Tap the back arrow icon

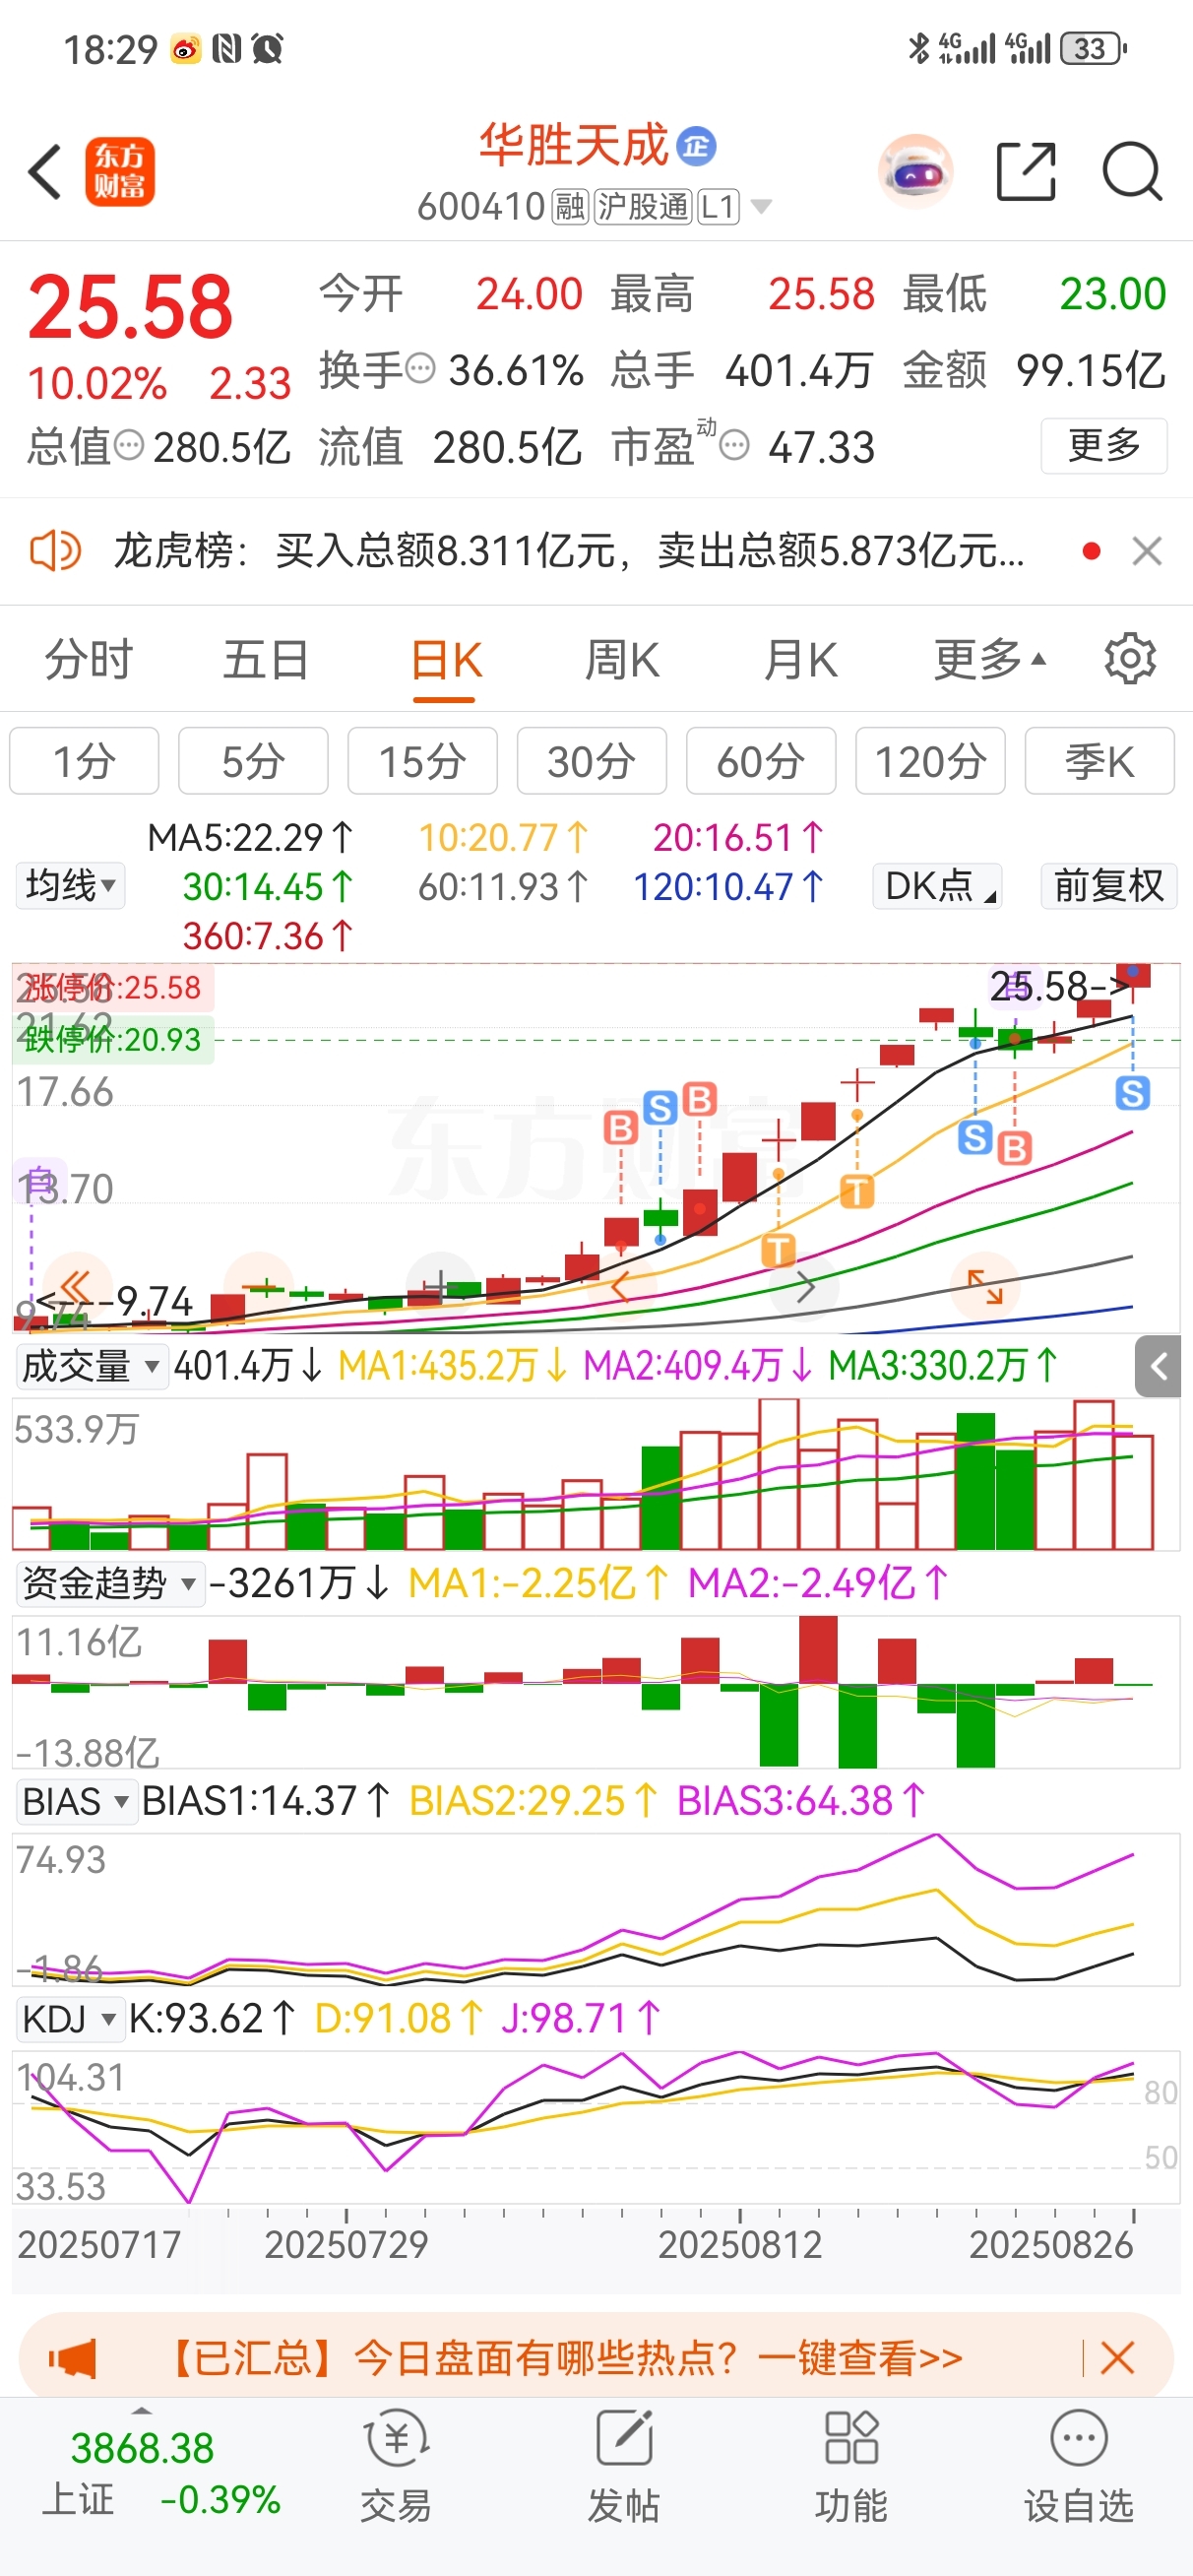(45, 172)
